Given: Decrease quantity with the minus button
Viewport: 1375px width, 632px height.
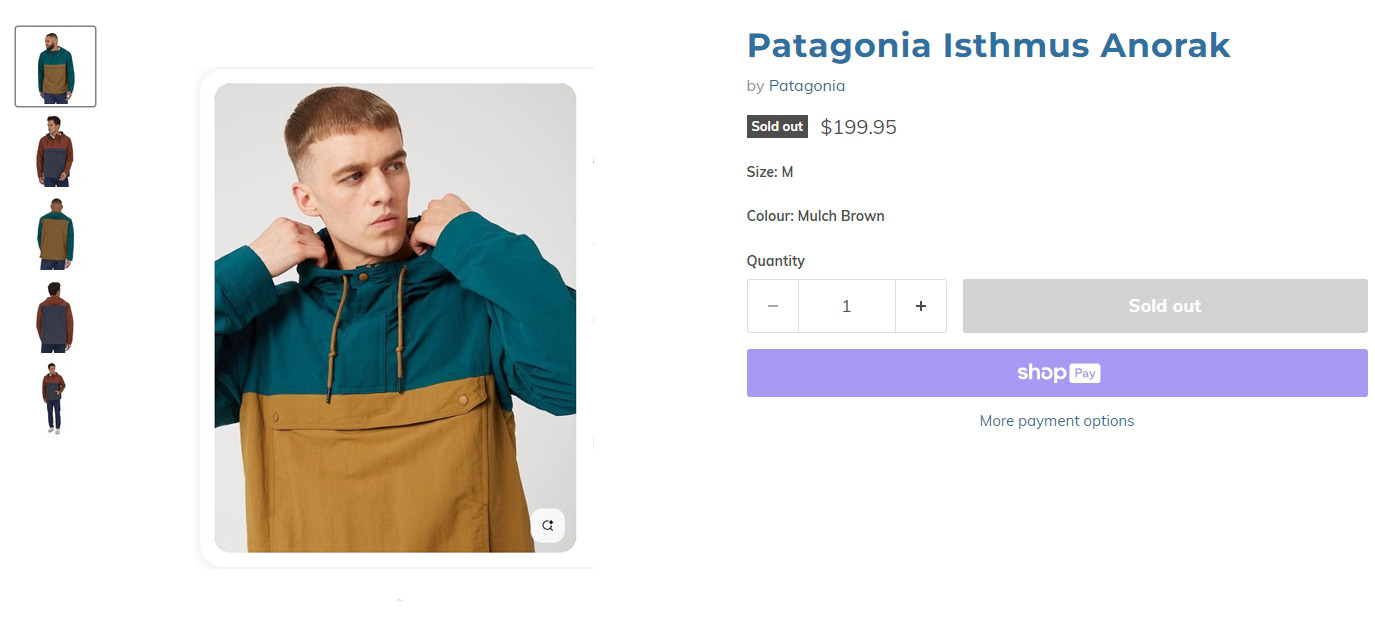Looking at the screenshot, I should 772,306.
